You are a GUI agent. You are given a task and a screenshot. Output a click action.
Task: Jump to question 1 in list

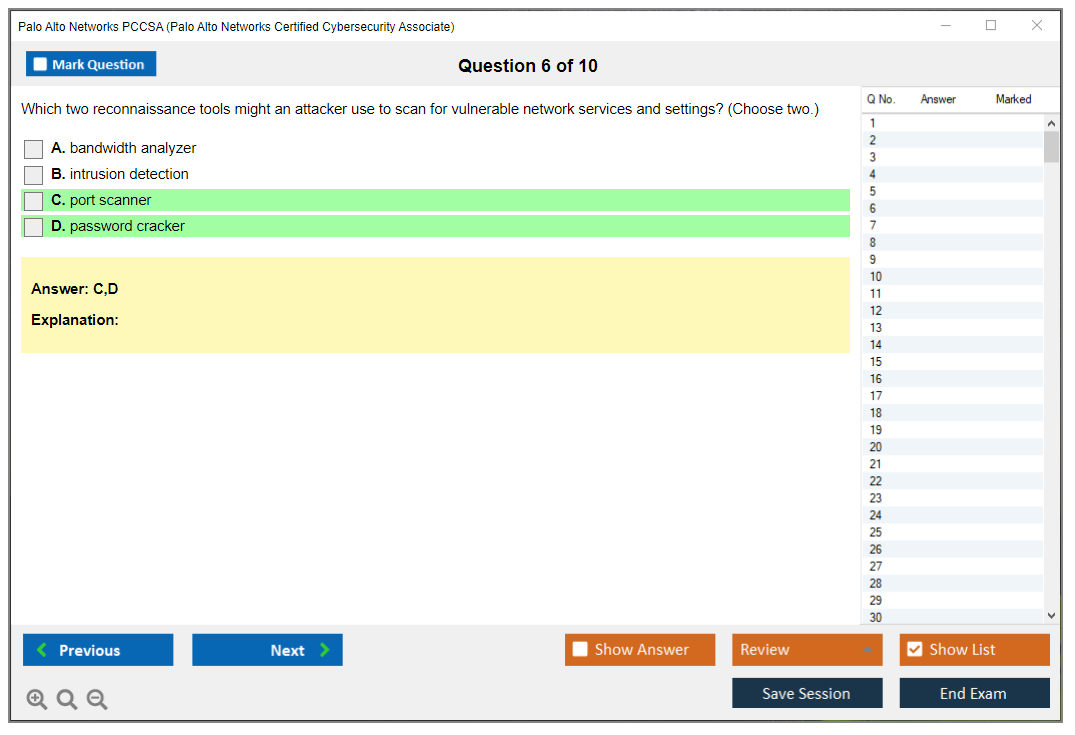point(874,123)
